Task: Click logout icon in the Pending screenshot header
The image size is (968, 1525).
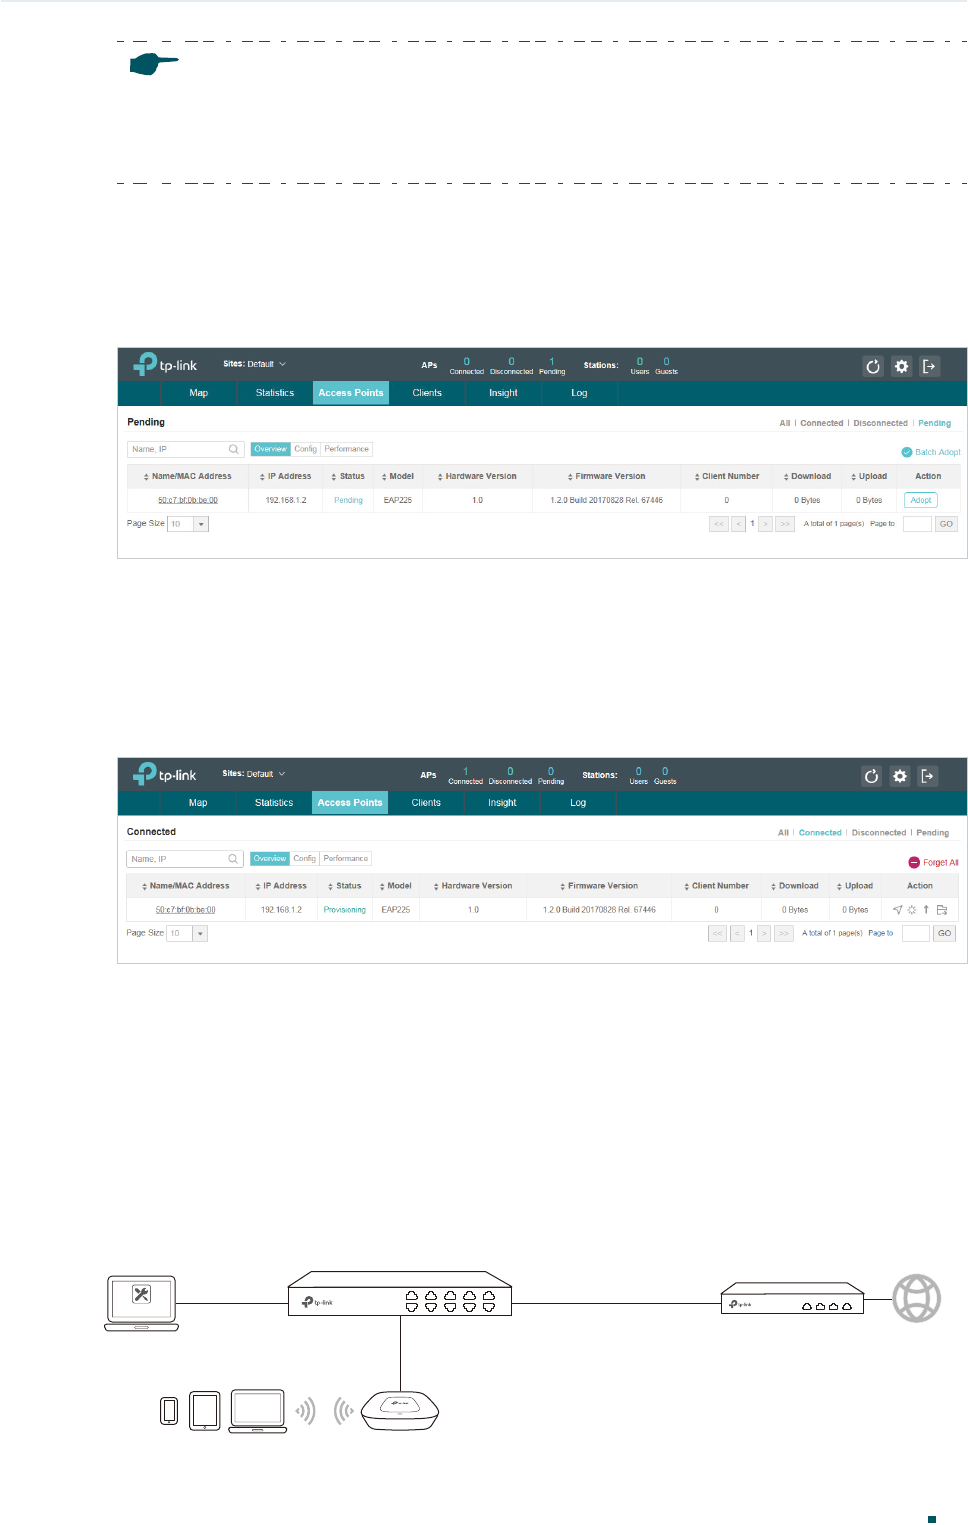Action: [929, 366]
